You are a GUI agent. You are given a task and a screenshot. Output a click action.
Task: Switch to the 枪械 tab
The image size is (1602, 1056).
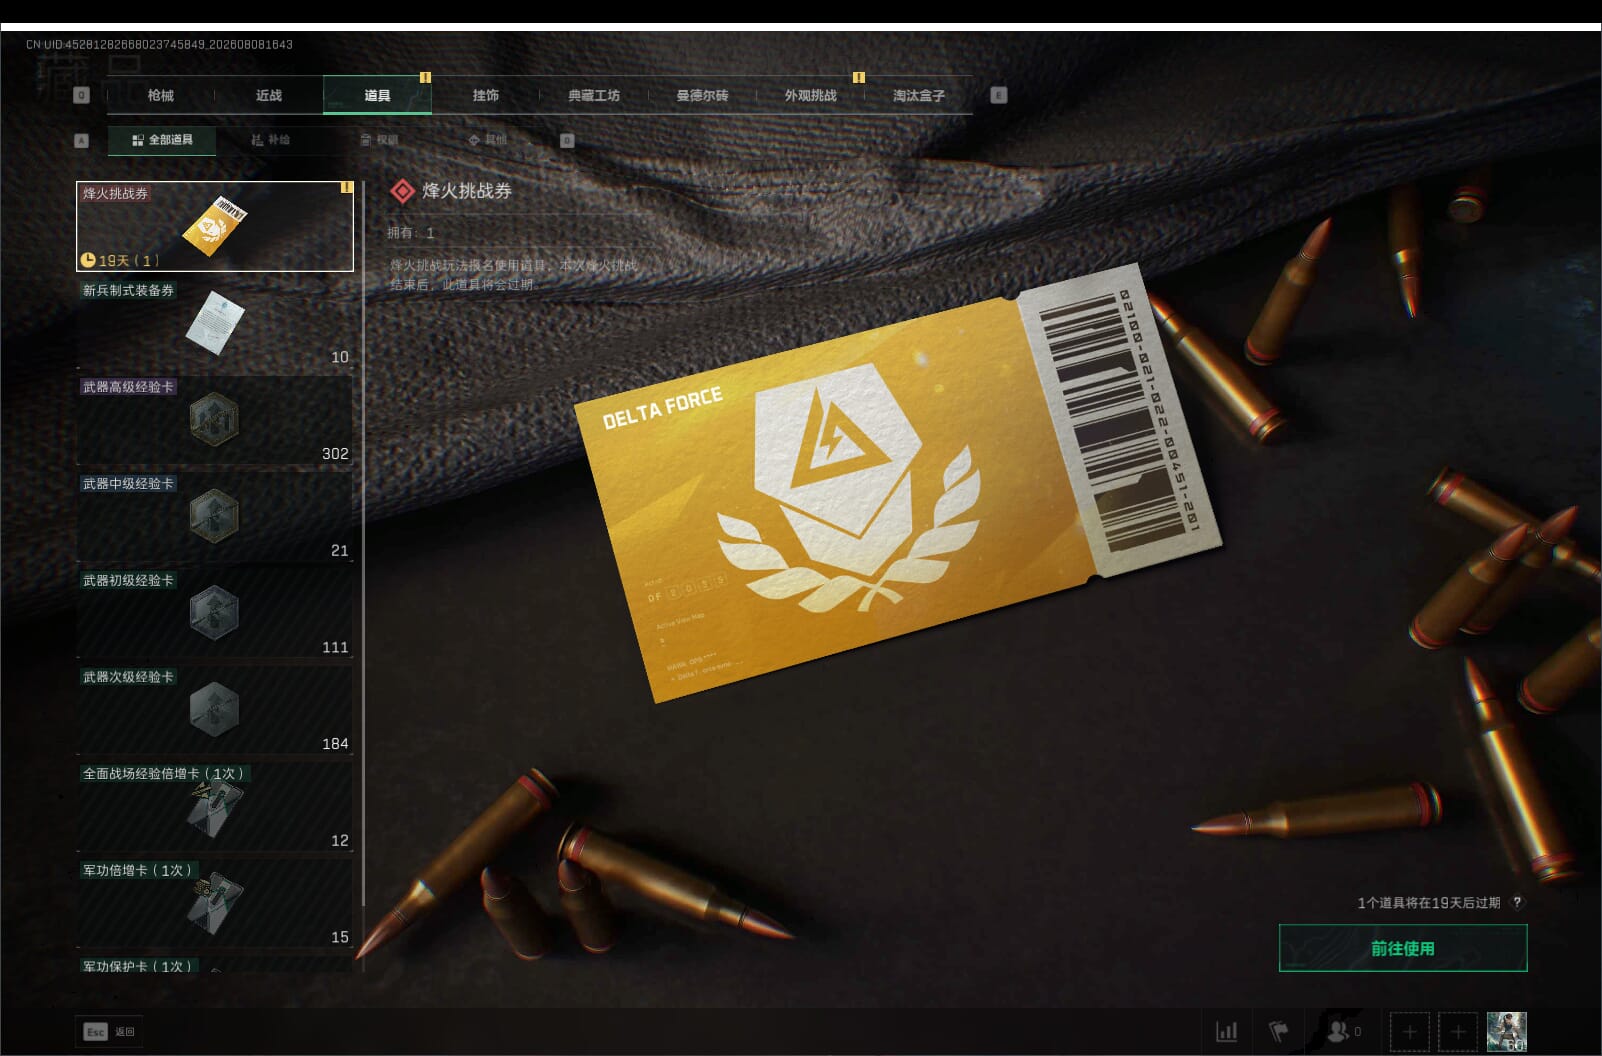(160, 95)
